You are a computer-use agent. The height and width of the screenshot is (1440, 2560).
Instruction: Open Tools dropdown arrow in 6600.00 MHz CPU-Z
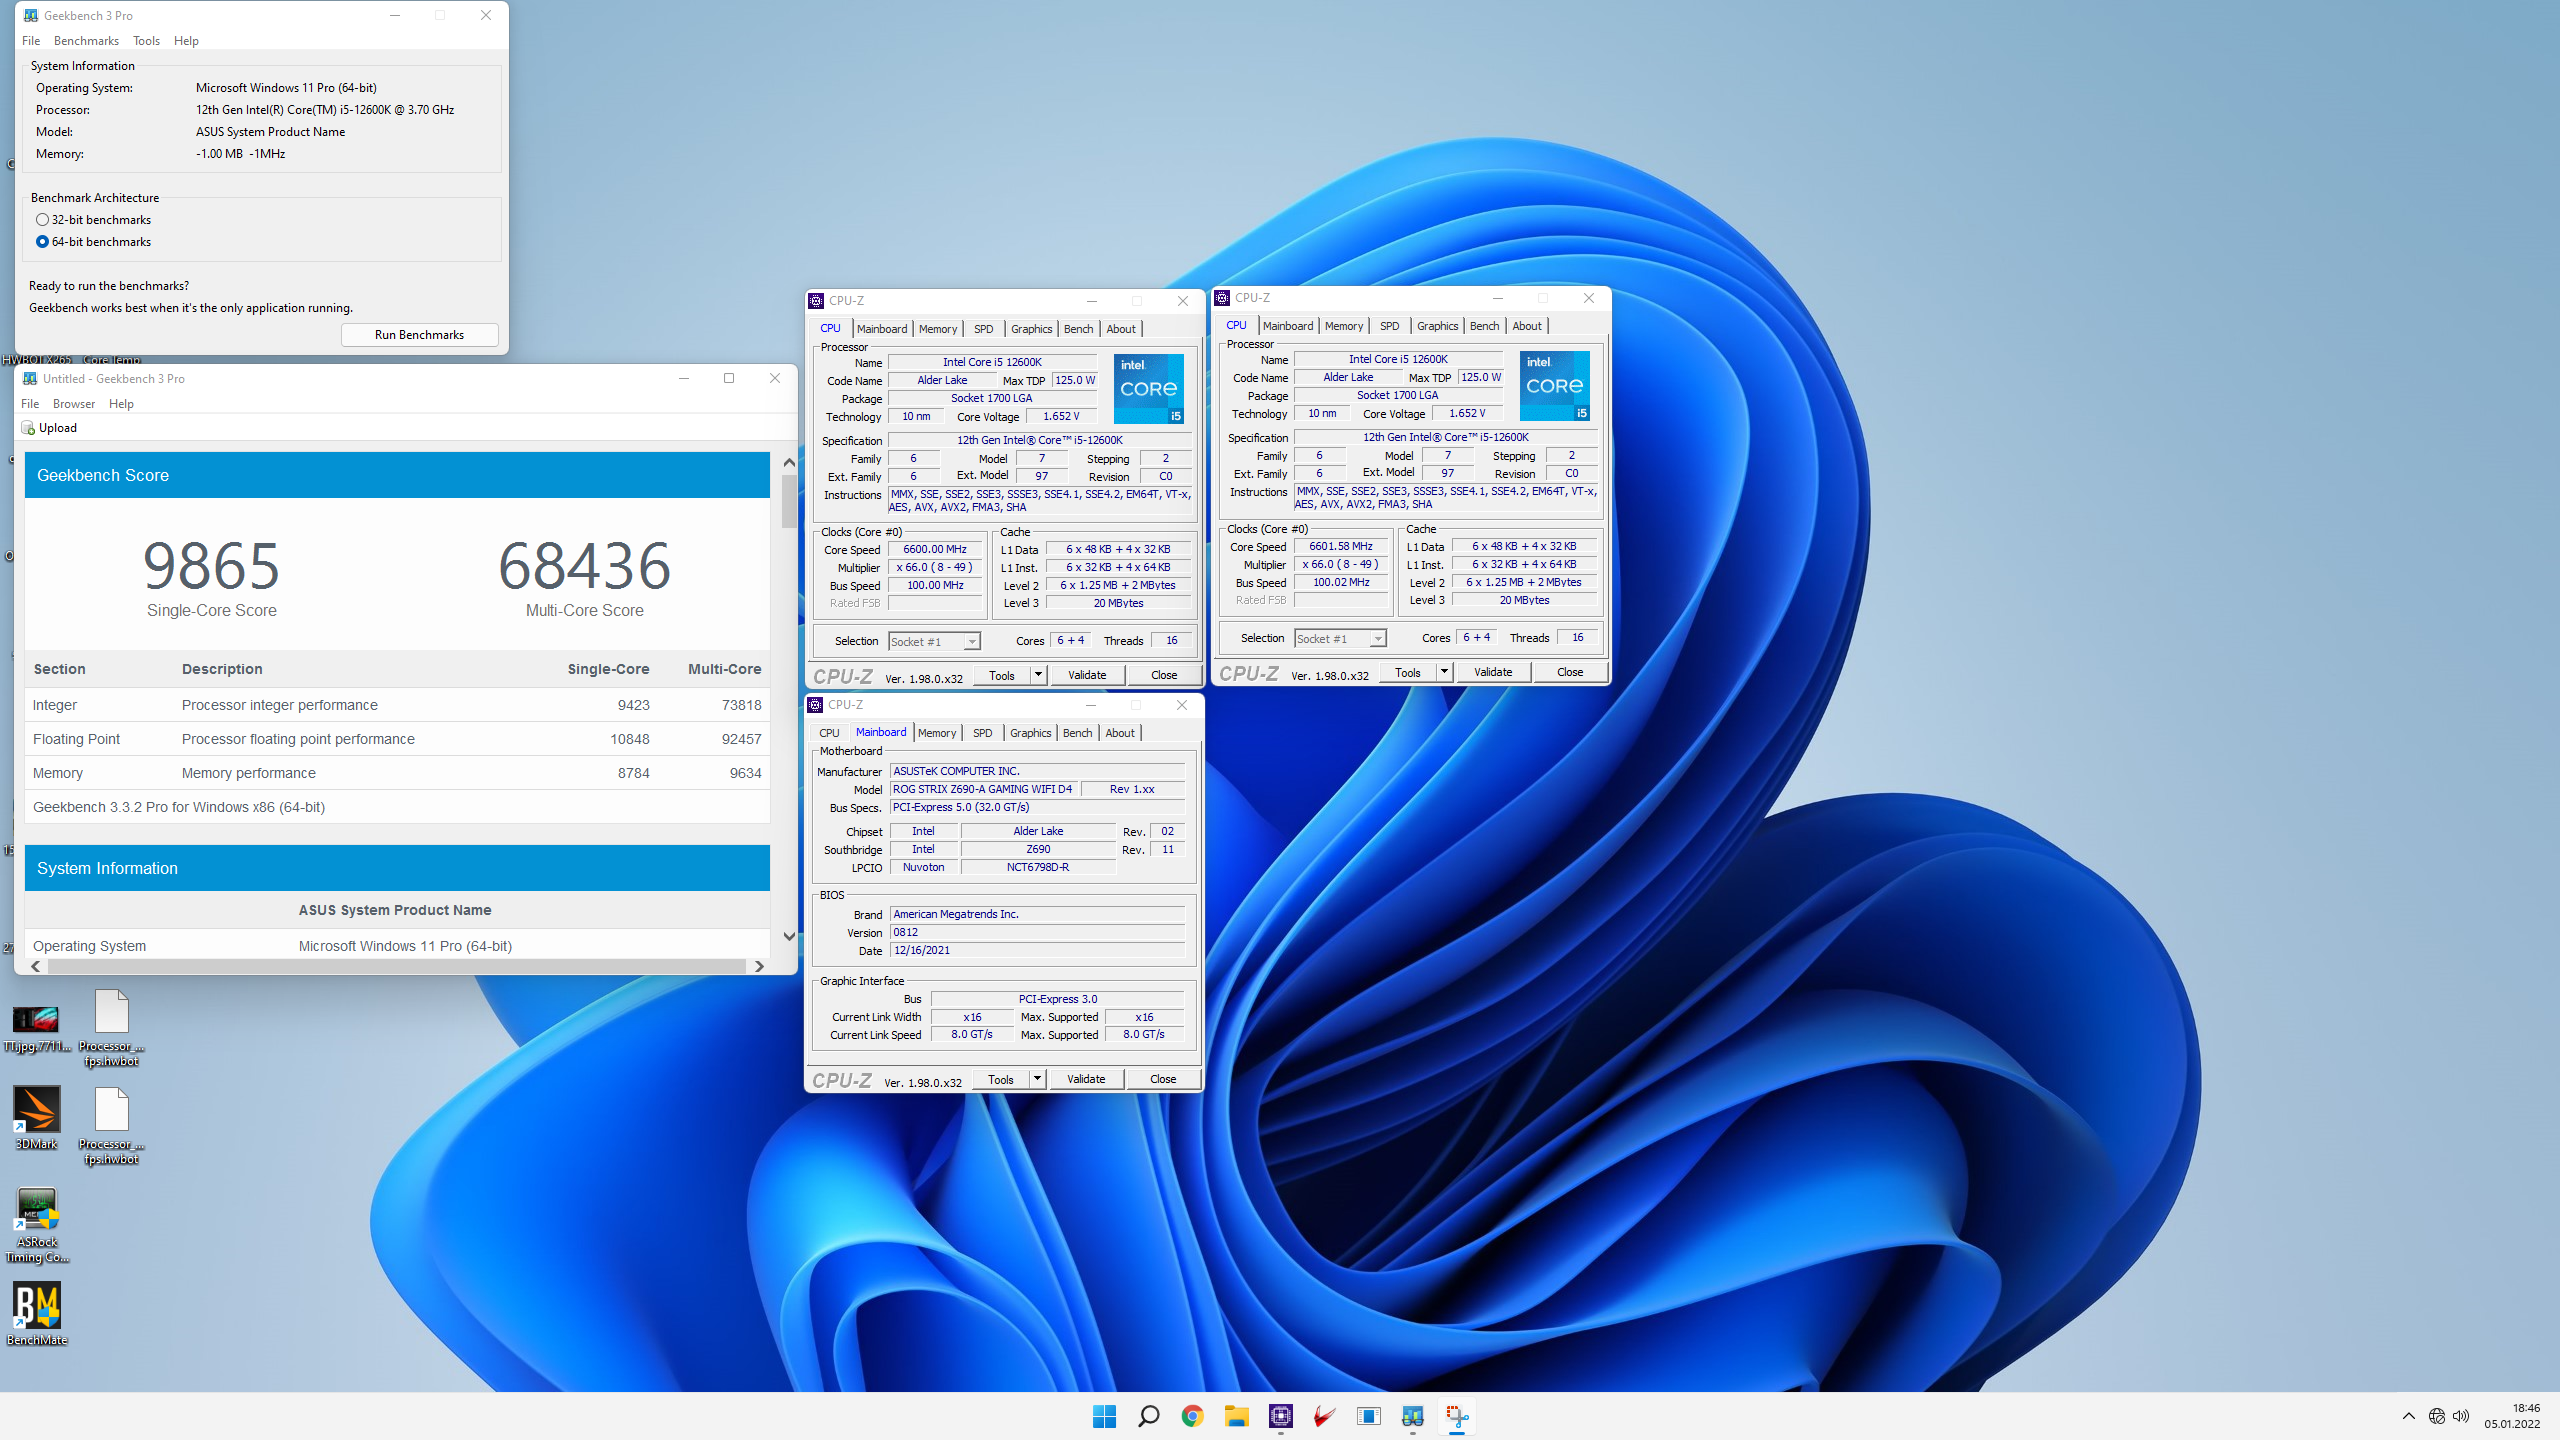click(x=1038, y=675)
